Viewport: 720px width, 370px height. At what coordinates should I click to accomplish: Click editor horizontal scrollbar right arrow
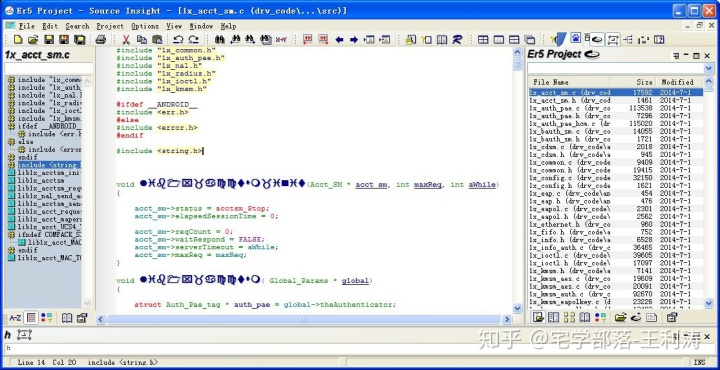(x=507, y=319)
